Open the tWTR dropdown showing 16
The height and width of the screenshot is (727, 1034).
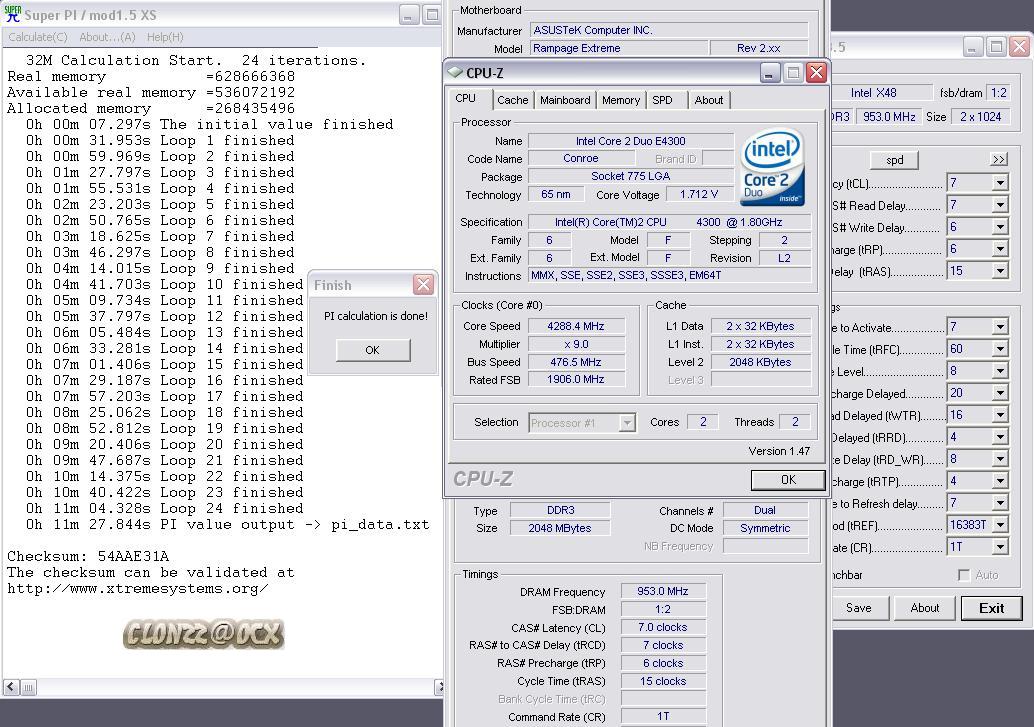tap(1000, 415)
